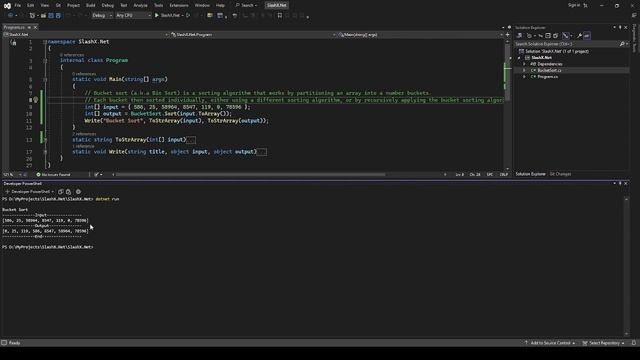Open the File menu
The image size is (640, 360).
tap(18, 5)
